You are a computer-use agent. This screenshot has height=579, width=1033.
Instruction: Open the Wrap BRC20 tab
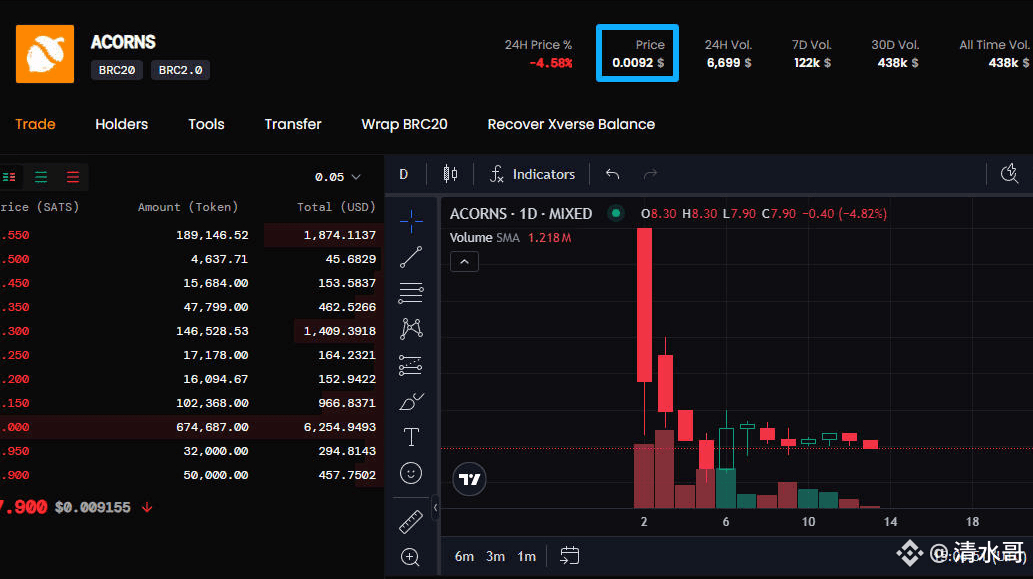(404, 124)
